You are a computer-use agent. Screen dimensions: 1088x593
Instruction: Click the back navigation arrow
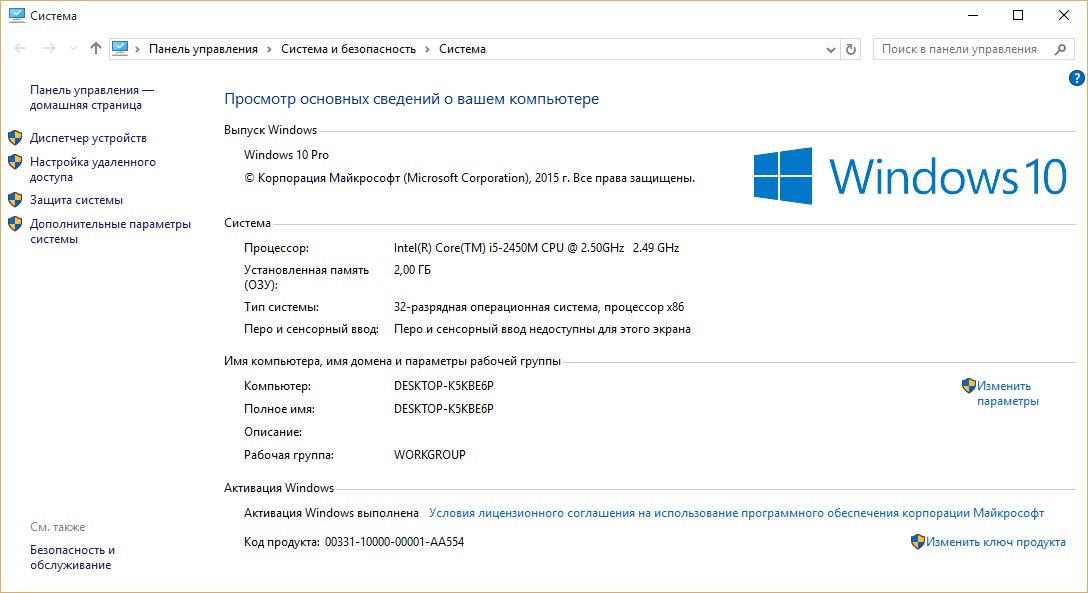pos(20,48)
